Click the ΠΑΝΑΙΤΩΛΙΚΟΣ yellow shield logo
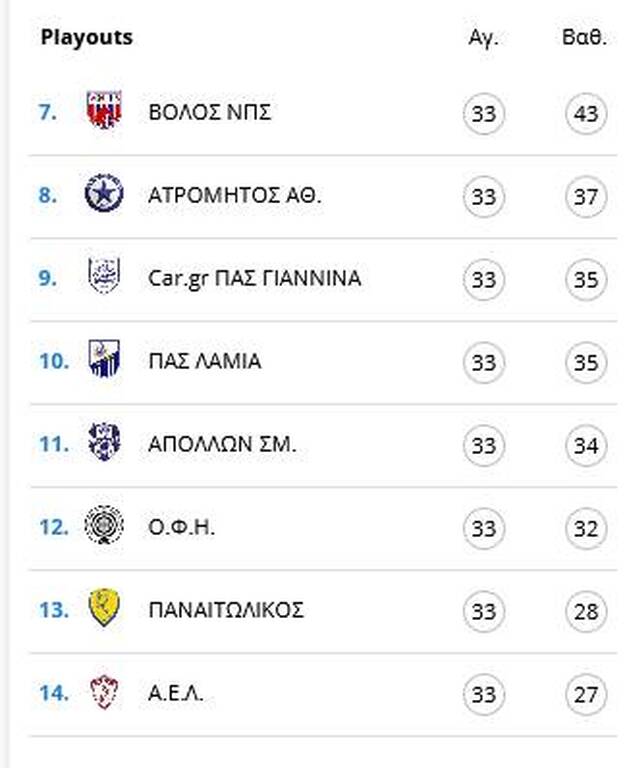The image size is (625, 768). (x=104, y=608)
